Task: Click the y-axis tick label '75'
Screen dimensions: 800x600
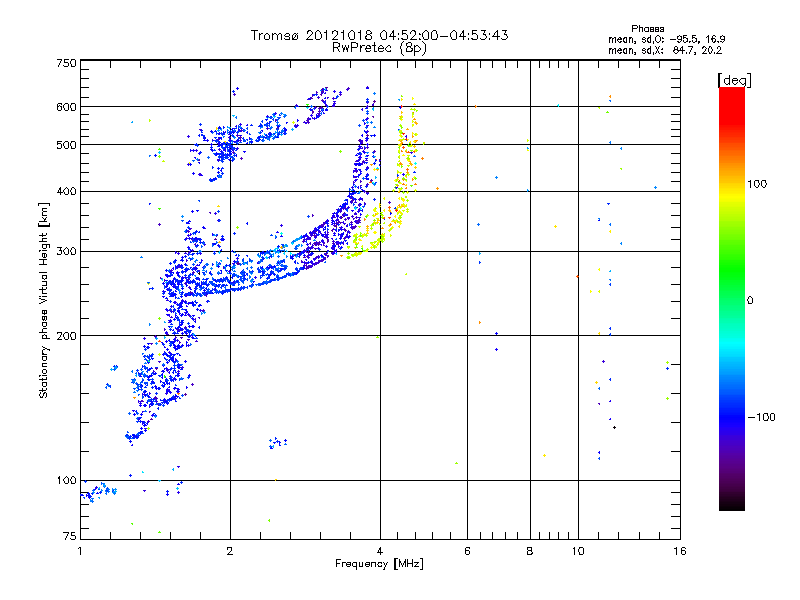Action: (70, 536)
